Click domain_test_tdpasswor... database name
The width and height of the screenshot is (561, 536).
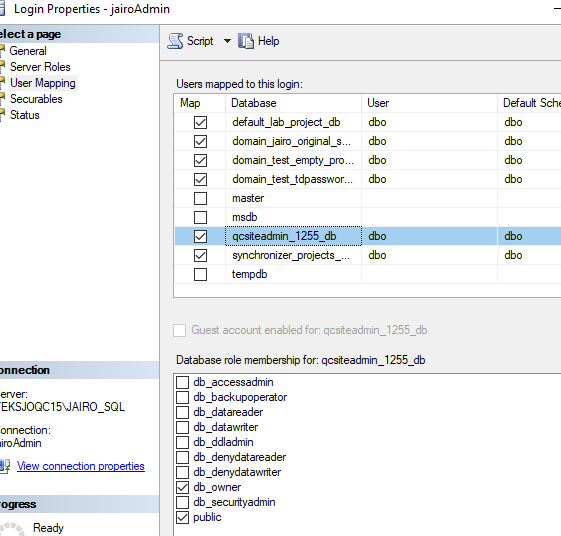[292, 179]
